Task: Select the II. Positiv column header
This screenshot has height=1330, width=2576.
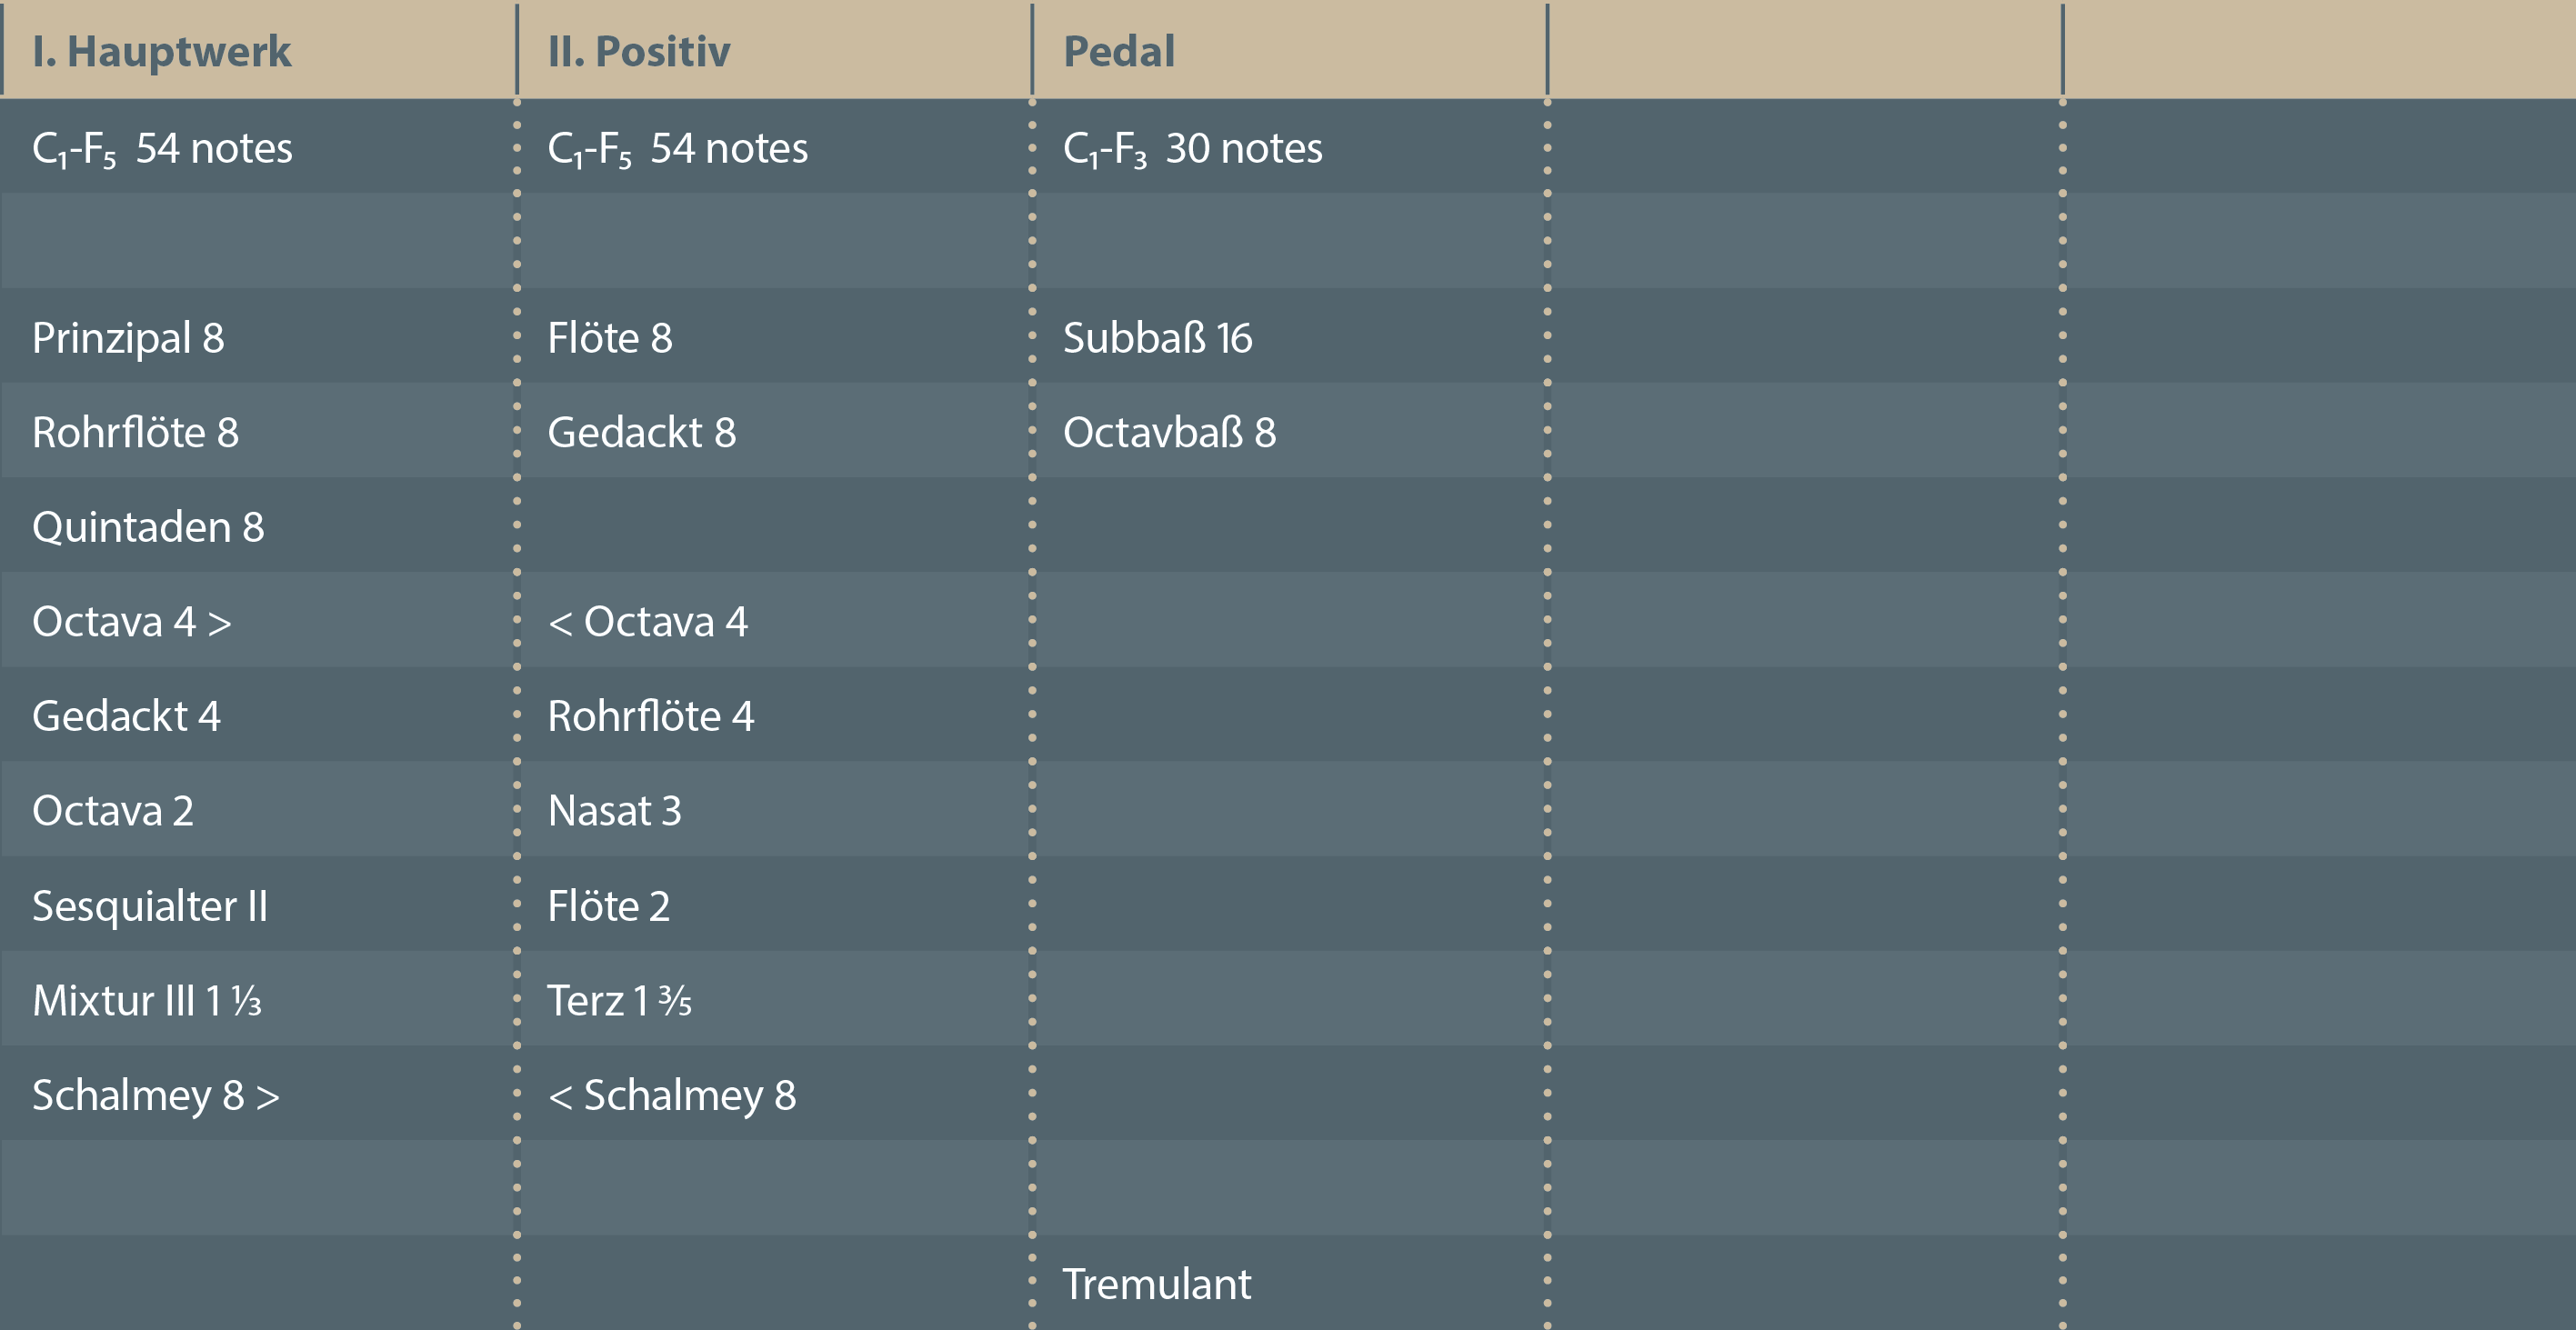Action: click(x=638, y=51)
